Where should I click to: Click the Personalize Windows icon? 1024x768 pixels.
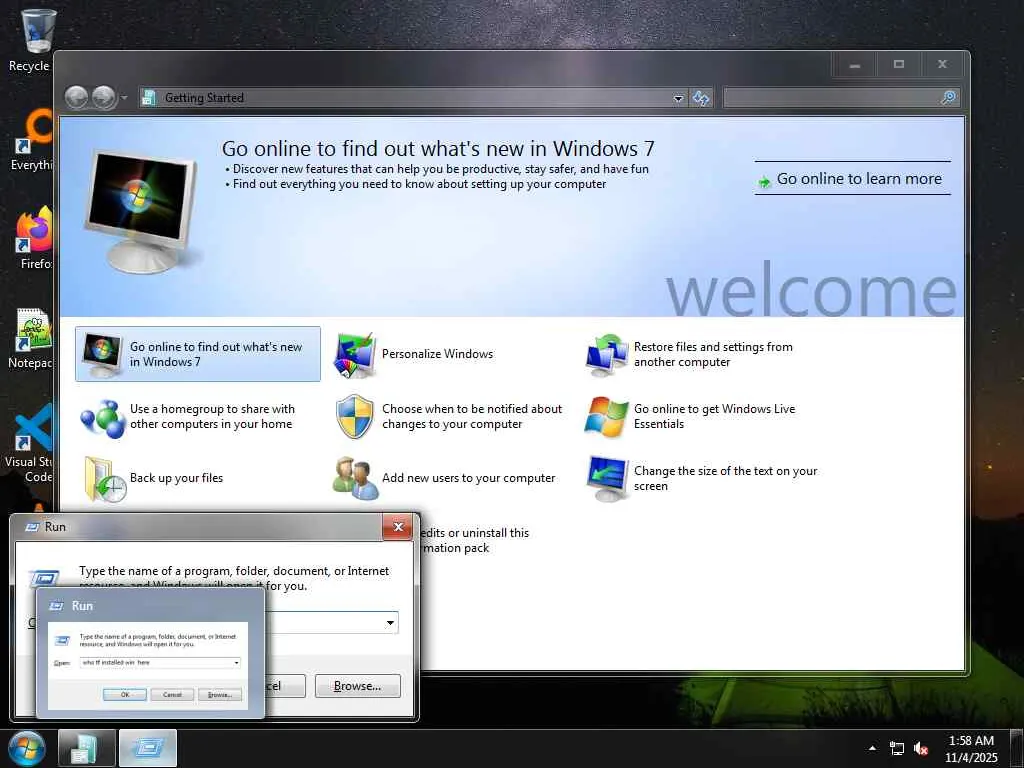point(355,355)
